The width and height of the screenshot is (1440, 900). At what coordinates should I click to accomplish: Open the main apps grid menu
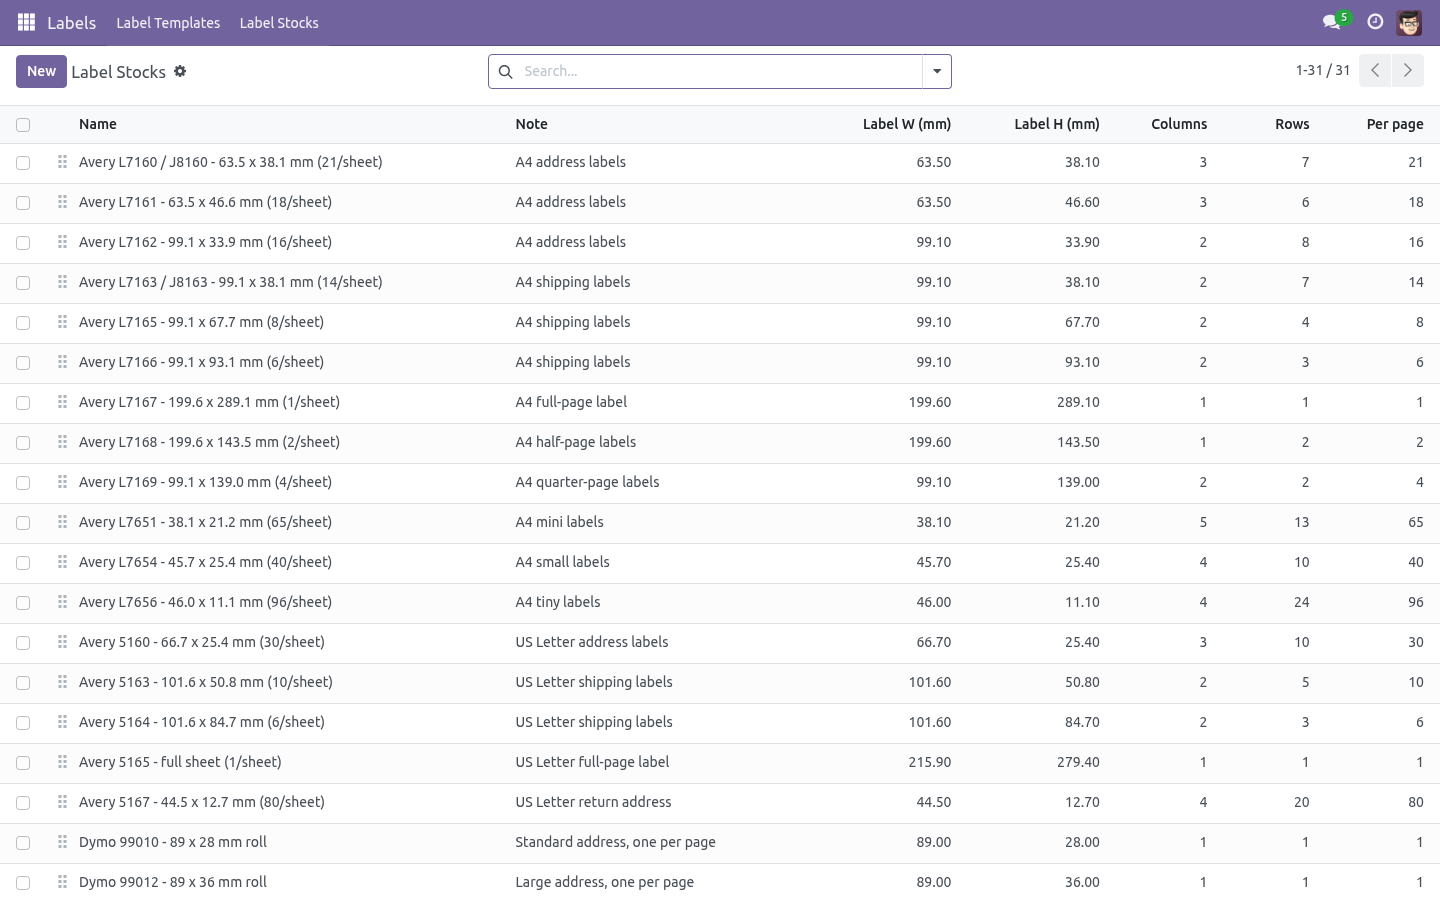coord(27,22)
